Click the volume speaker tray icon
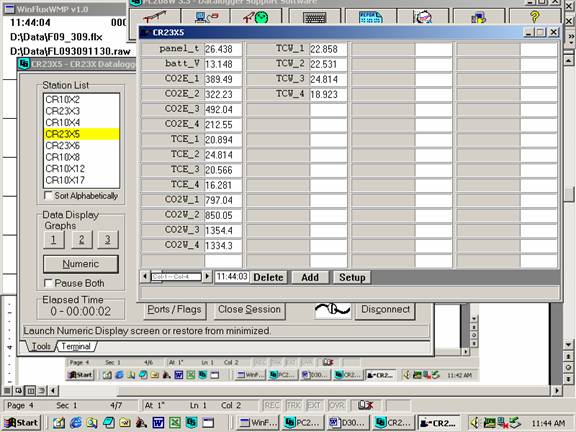 [475, 423]
